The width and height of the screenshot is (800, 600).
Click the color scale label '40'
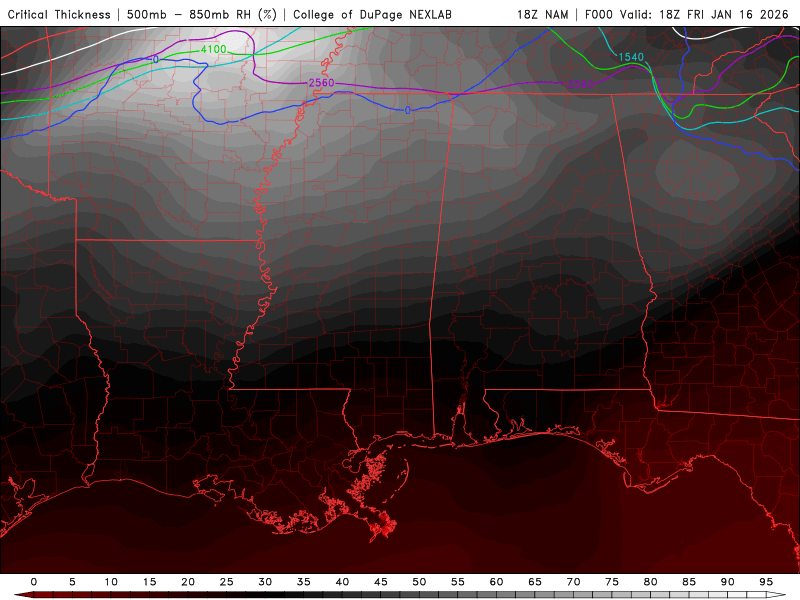coord(342,582)
